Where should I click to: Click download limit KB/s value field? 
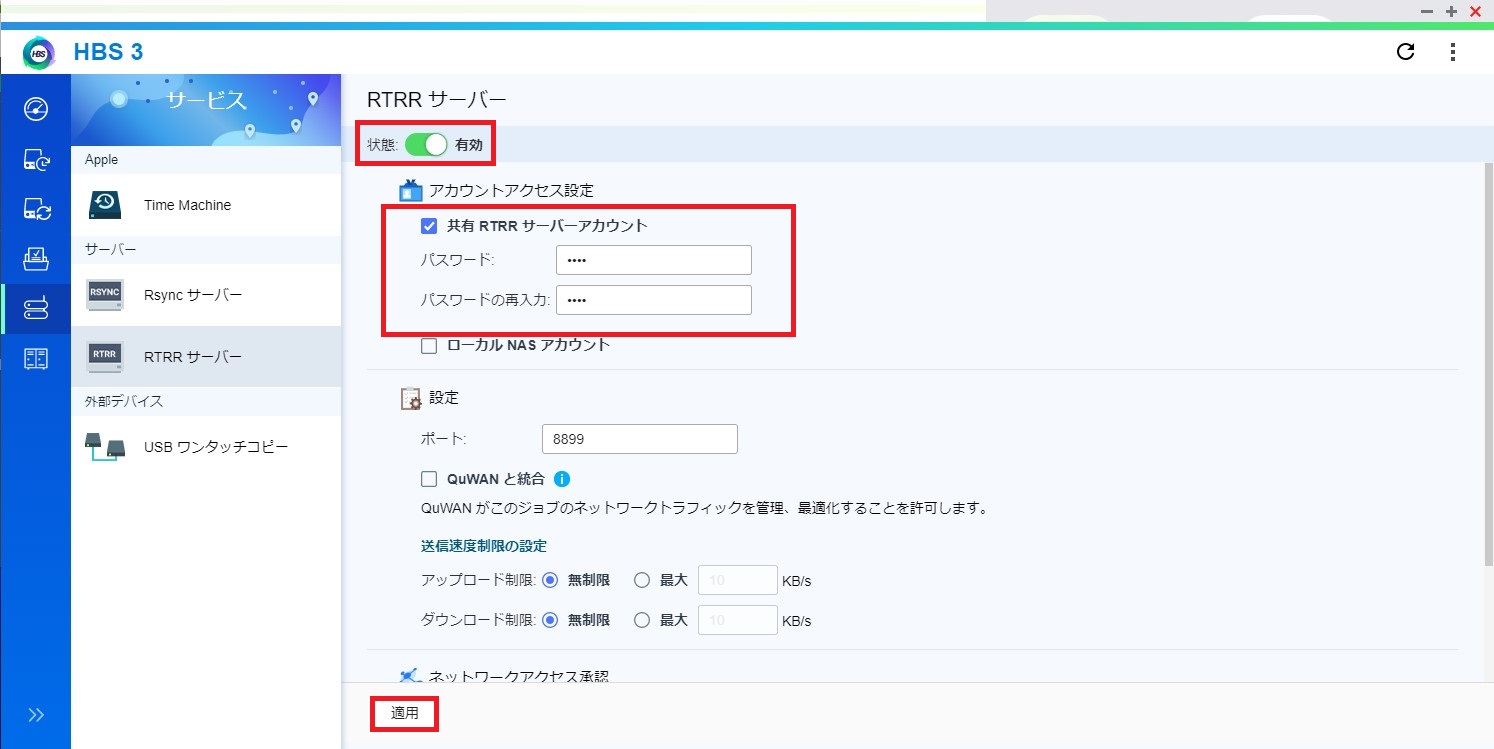pos(738,620)
